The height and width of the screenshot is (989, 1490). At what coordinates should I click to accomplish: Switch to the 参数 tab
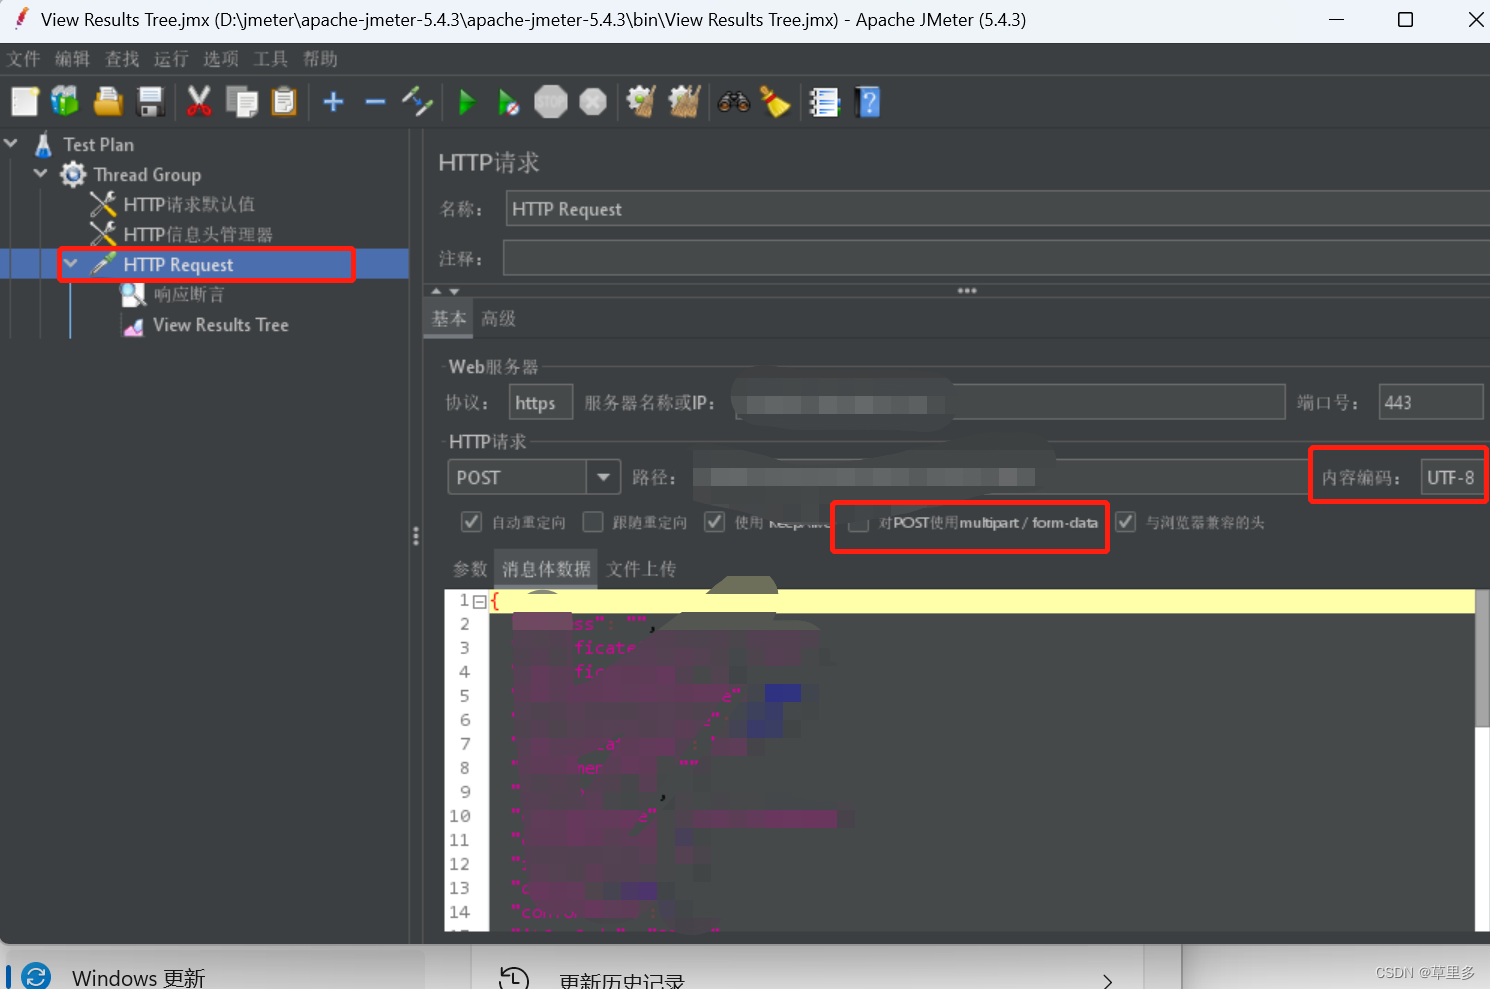[x=470, y=569]
